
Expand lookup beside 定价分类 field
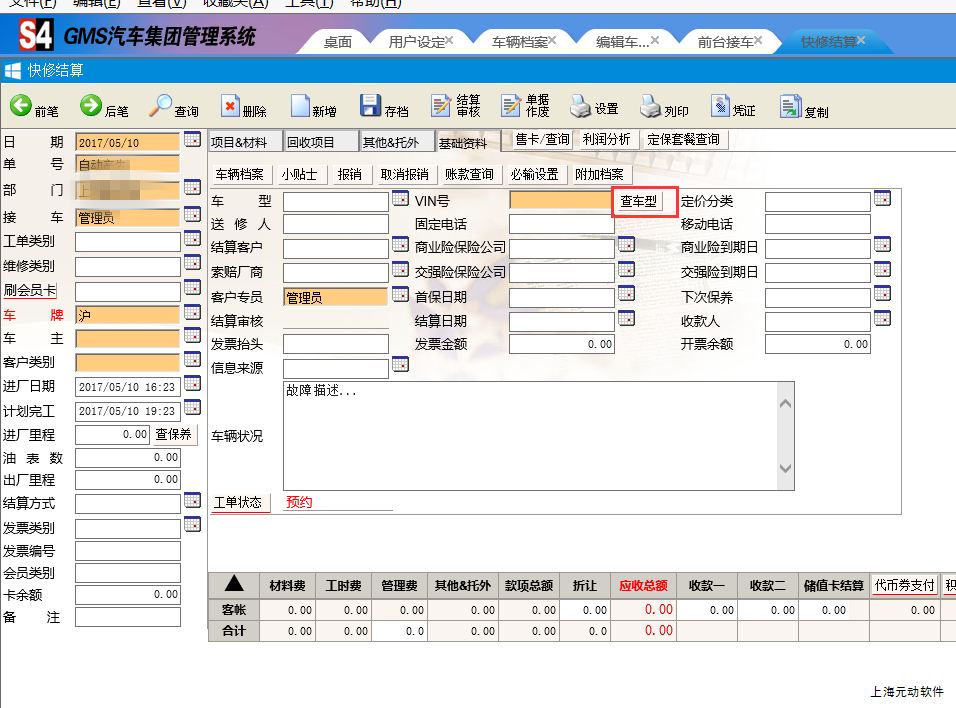(882, 200)
